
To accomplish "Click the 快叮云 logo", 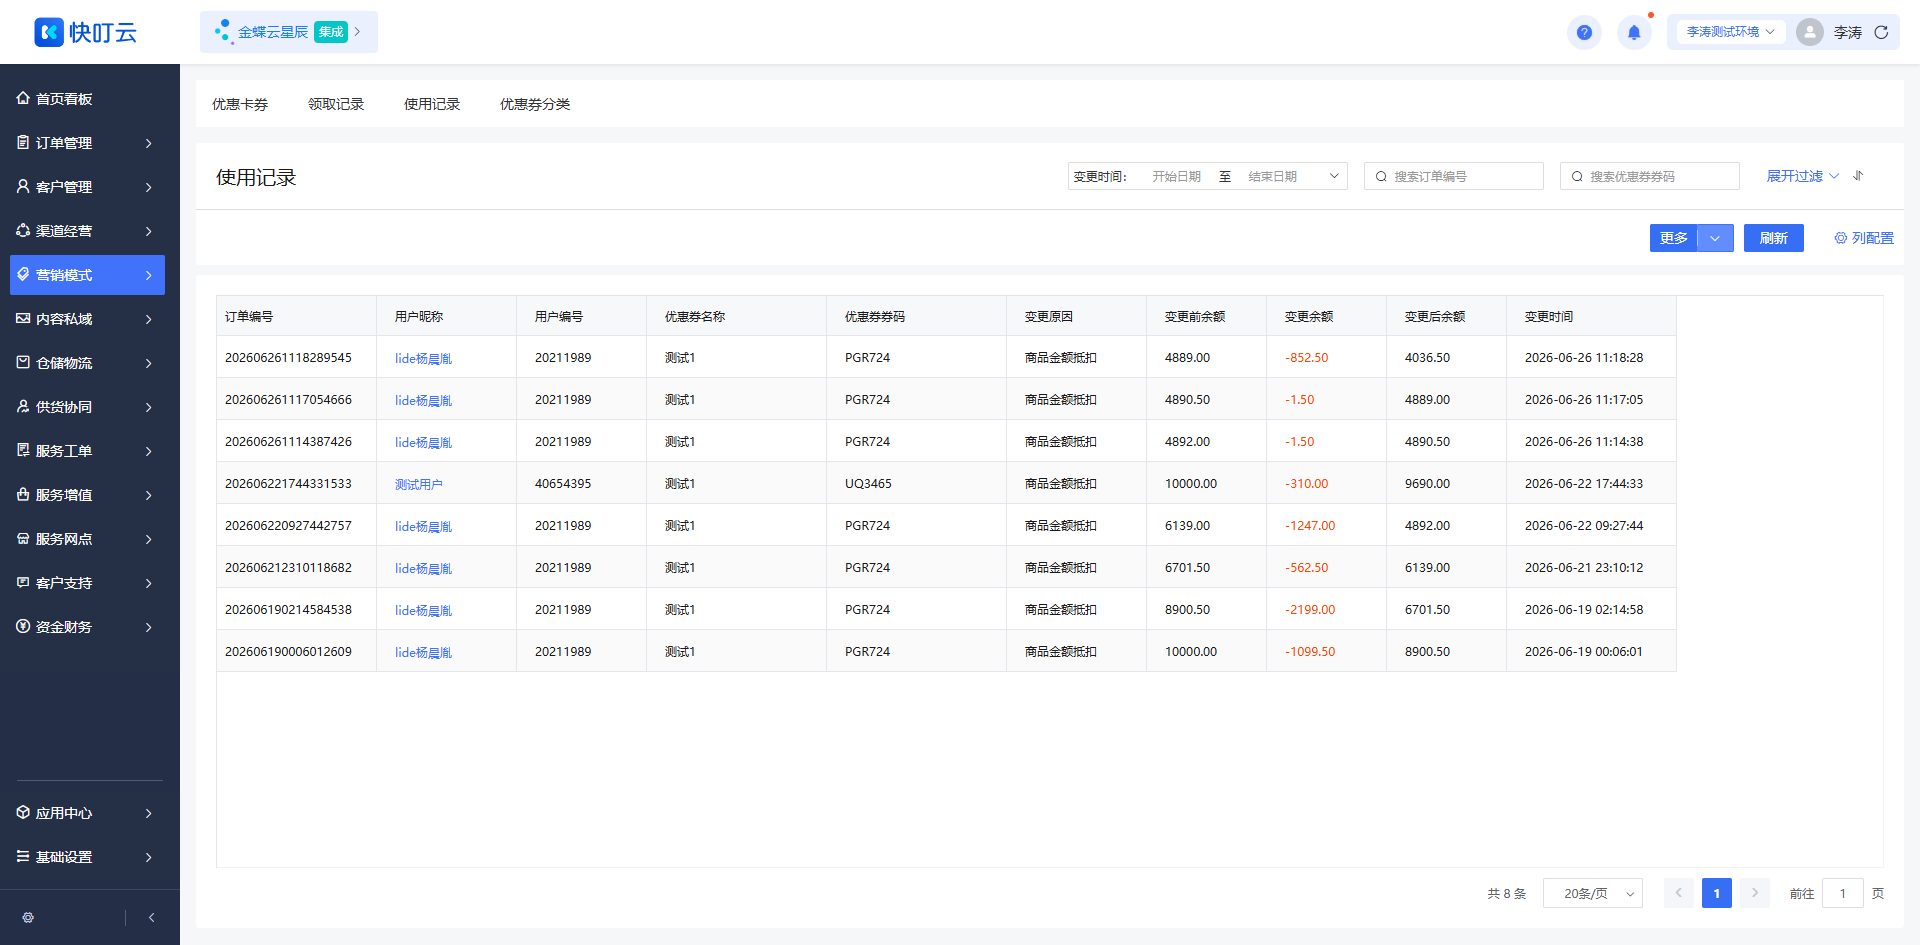I will point(85,32).
